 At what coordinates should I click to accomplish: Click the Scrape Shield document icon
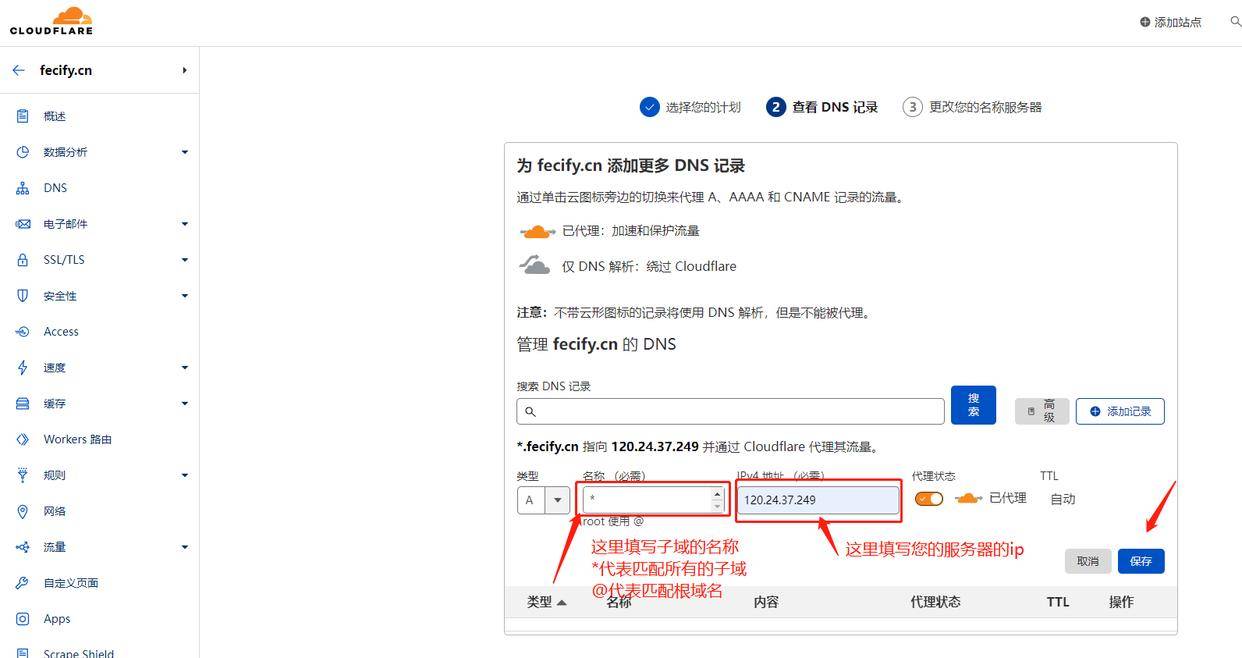pyautogui.click(x=23, y=653)
